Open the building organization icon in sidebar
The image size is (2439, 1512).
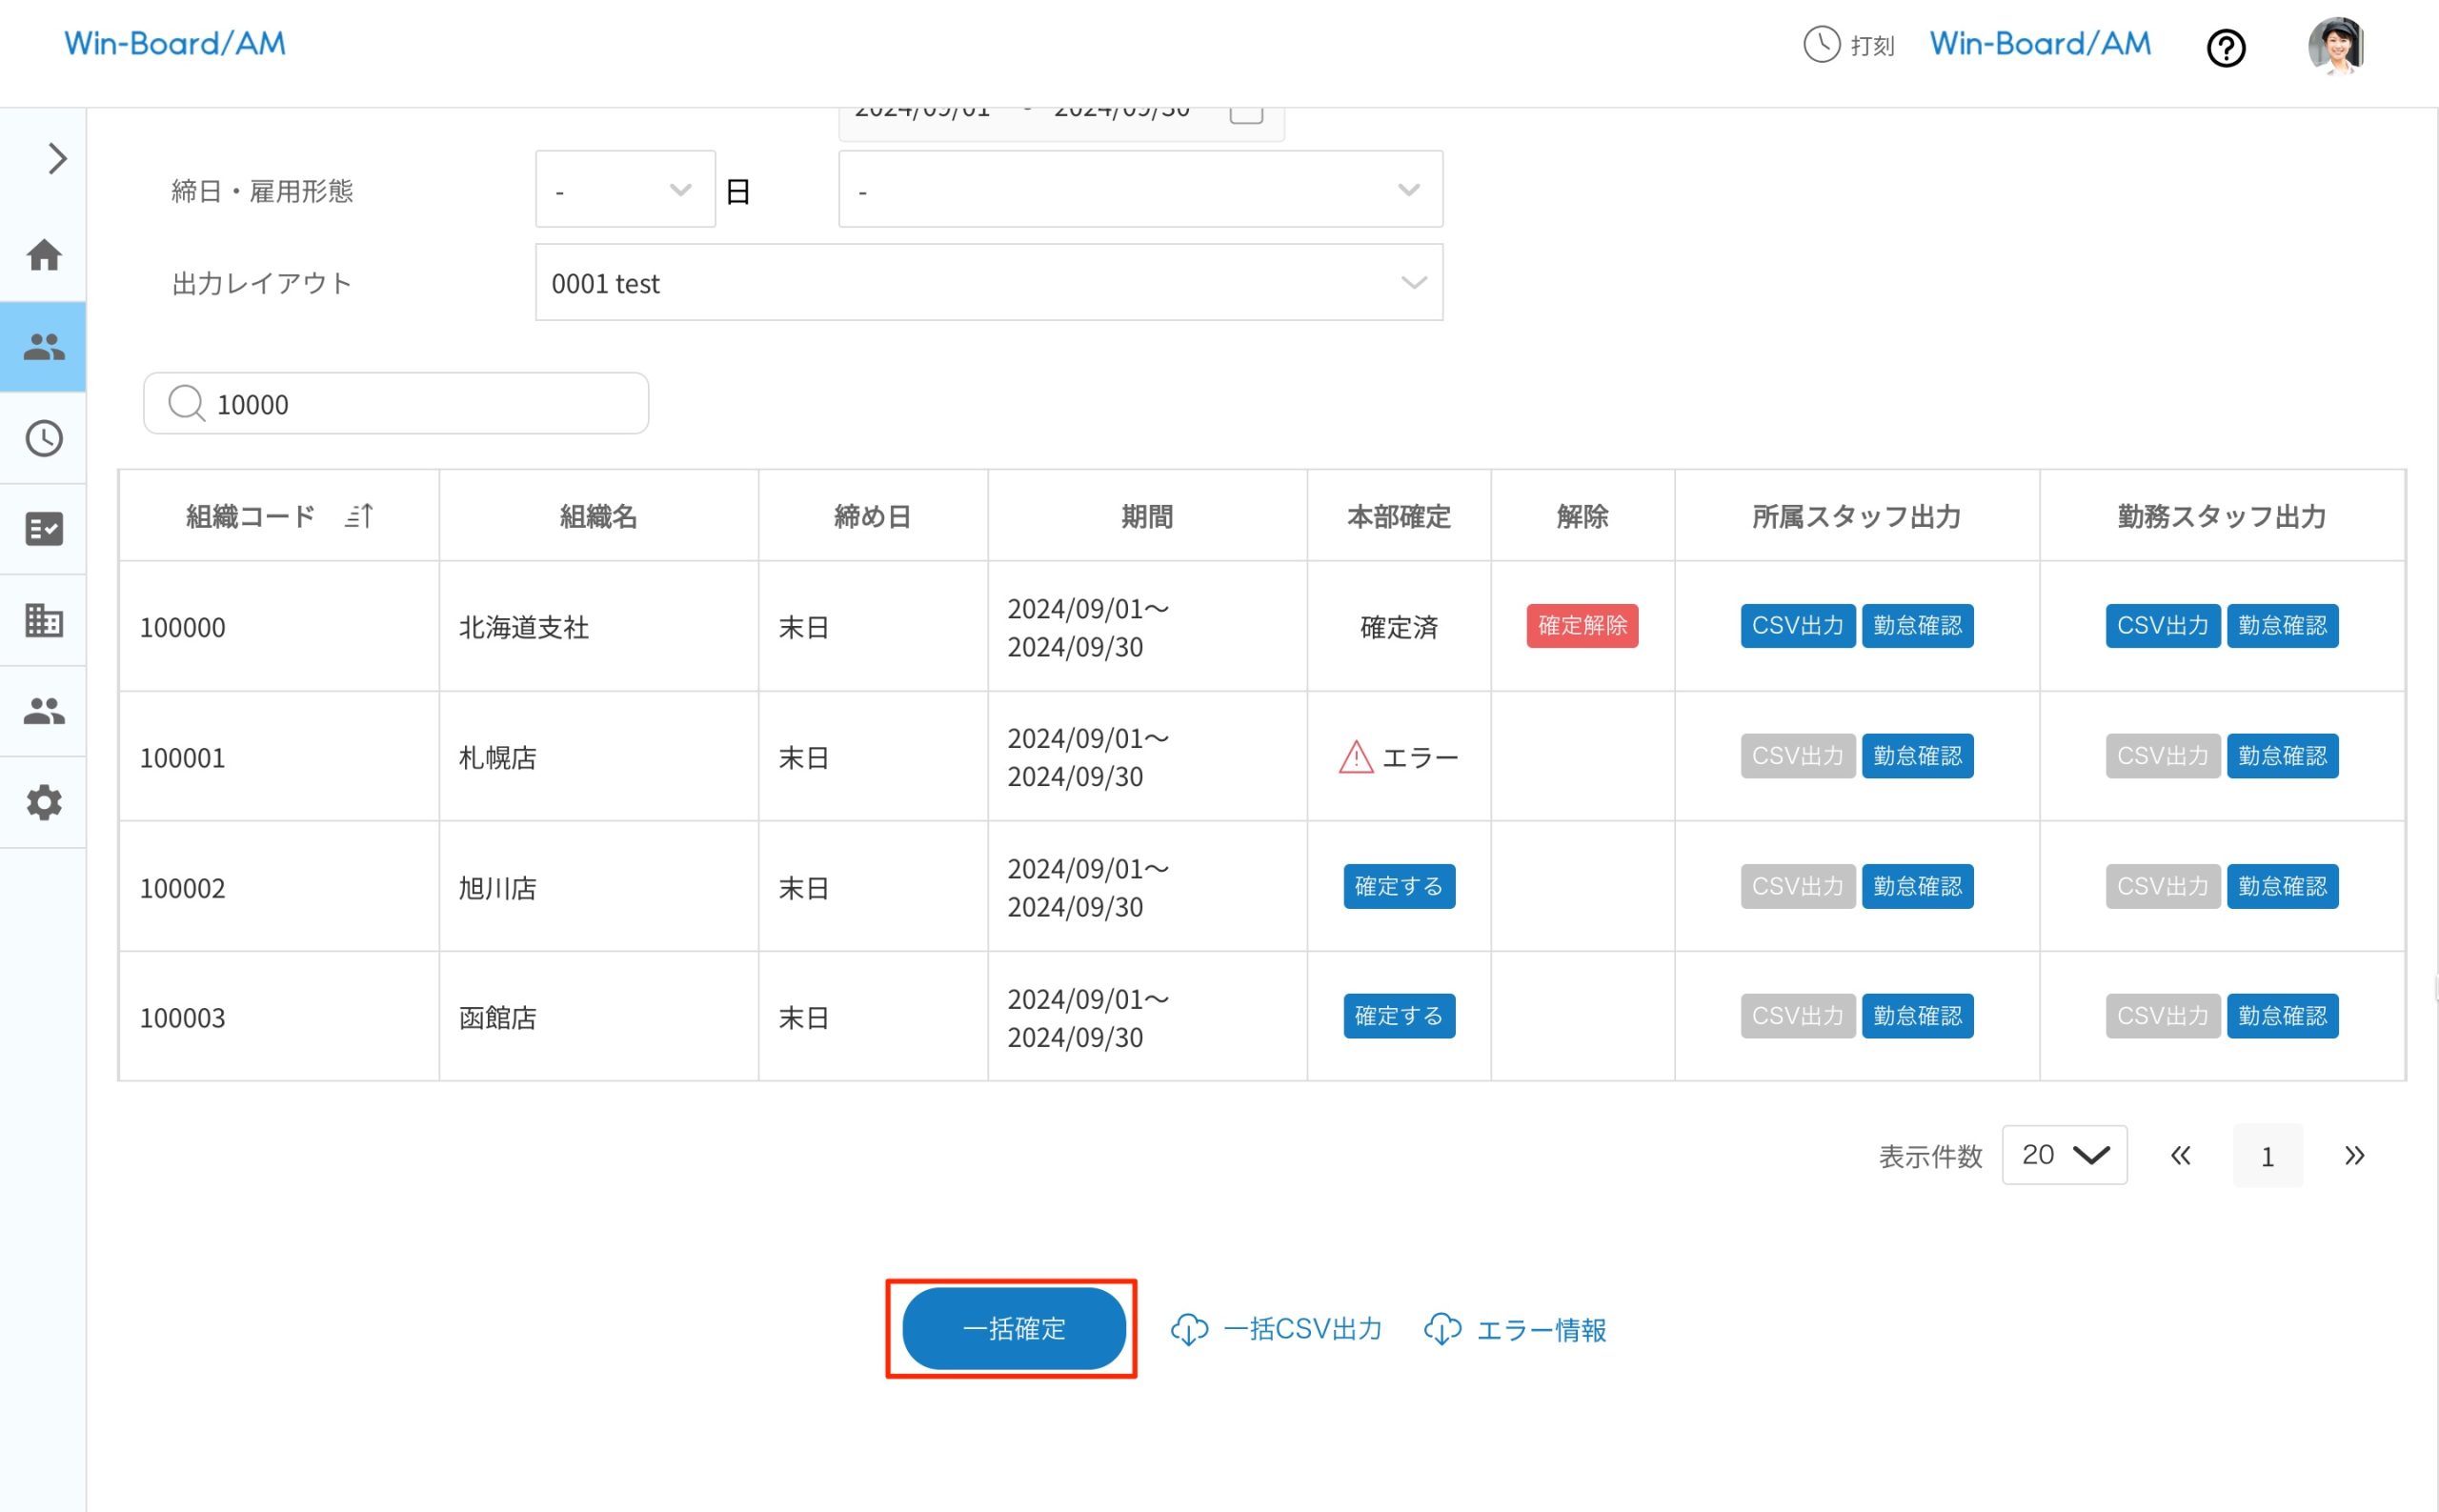pos(44,620)
